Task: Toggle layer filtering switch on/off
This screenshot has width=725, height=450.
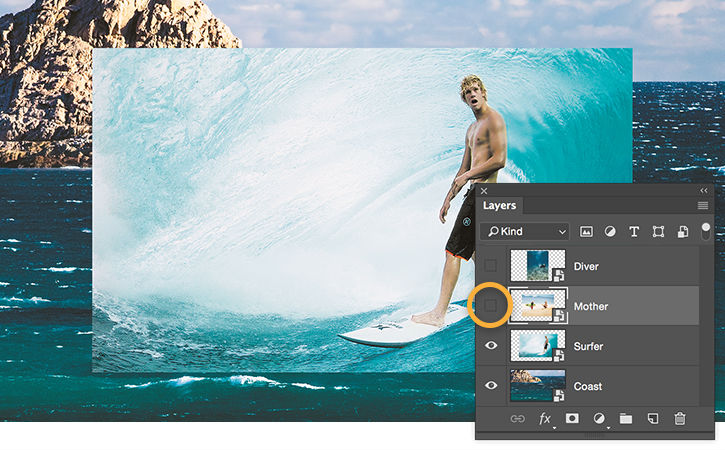Action: pos(706,231)
